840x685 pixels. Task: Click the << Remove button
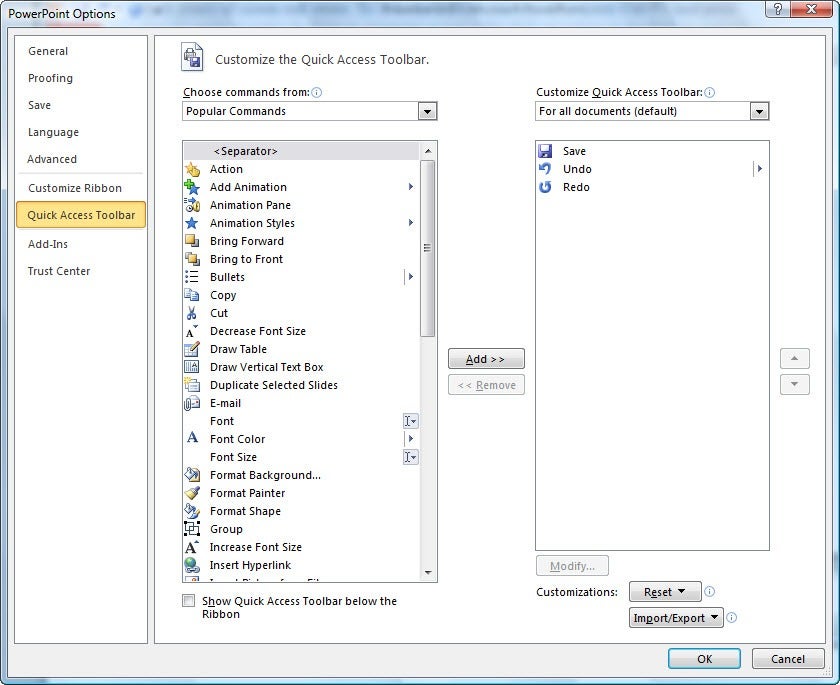pos(486,385)
